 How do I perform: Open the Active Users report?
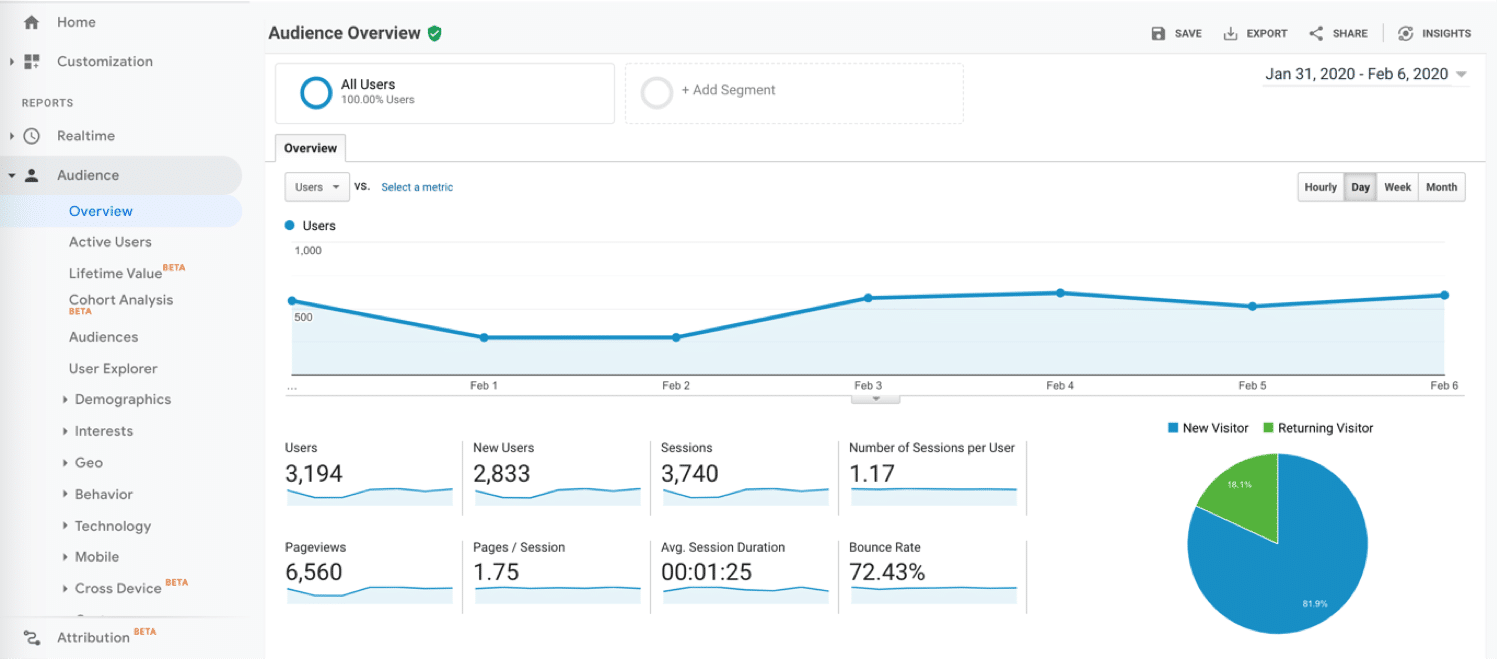click(110, 241)
